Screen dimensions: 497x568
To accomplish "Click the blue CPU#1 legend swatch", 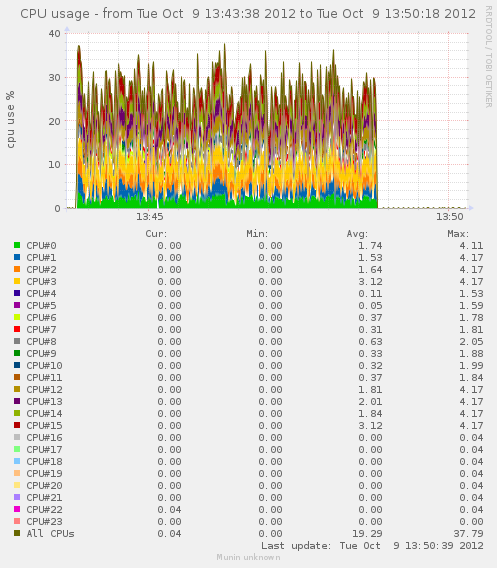I will pyautogui.click(x=17, y=257).
